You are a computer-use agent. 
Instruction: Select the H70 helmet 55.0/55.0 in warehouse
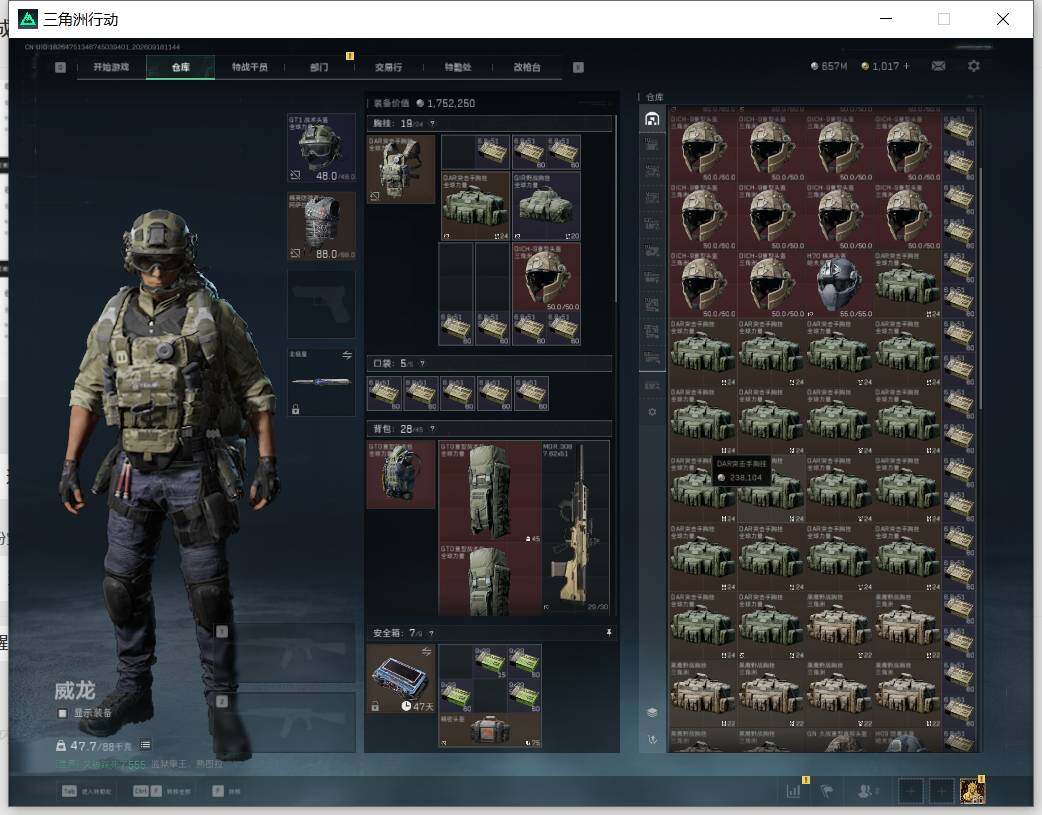click(x=839, y=284)
